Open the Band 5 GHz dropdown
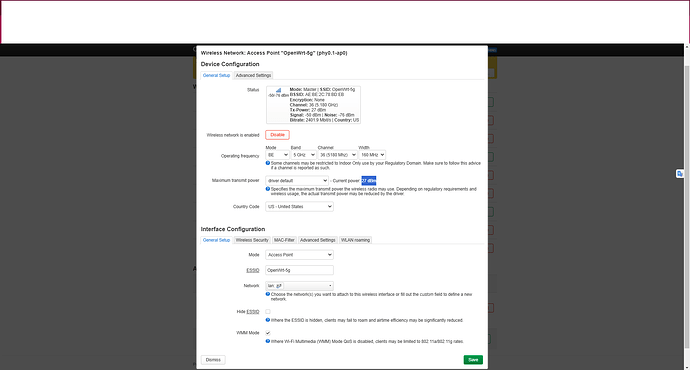This screenshot has width=690, height=370. 303,155
